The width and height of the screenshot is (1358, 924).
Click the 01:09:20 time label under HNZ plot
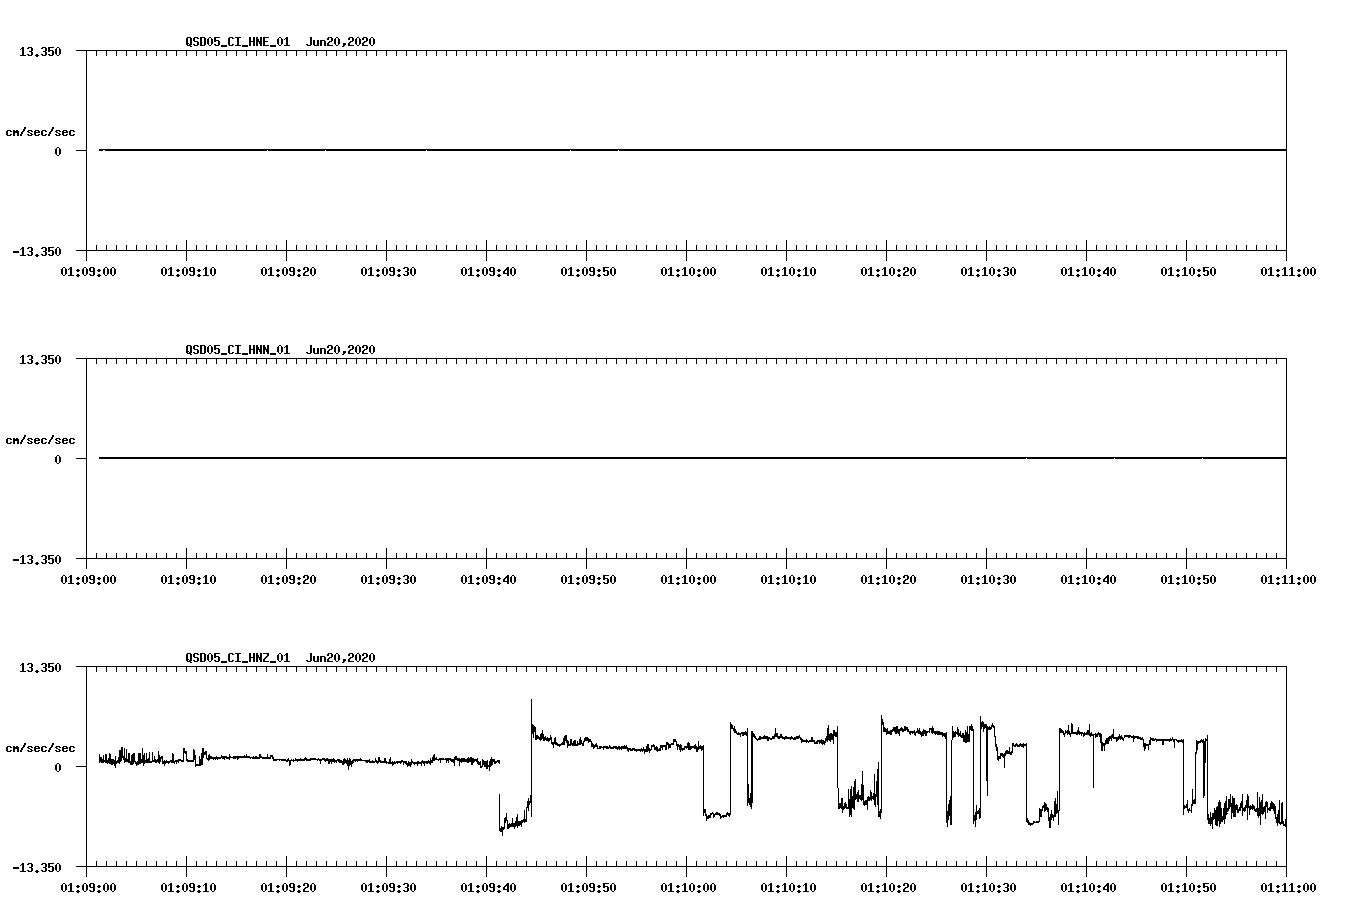[288, 887]
